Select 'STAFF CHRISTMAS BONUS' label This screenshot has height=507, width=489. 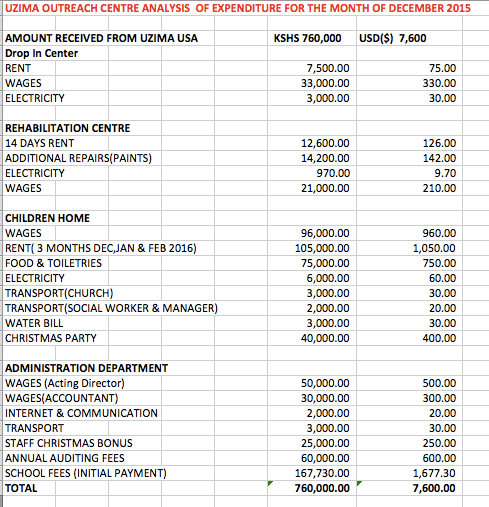coord(69,443)
